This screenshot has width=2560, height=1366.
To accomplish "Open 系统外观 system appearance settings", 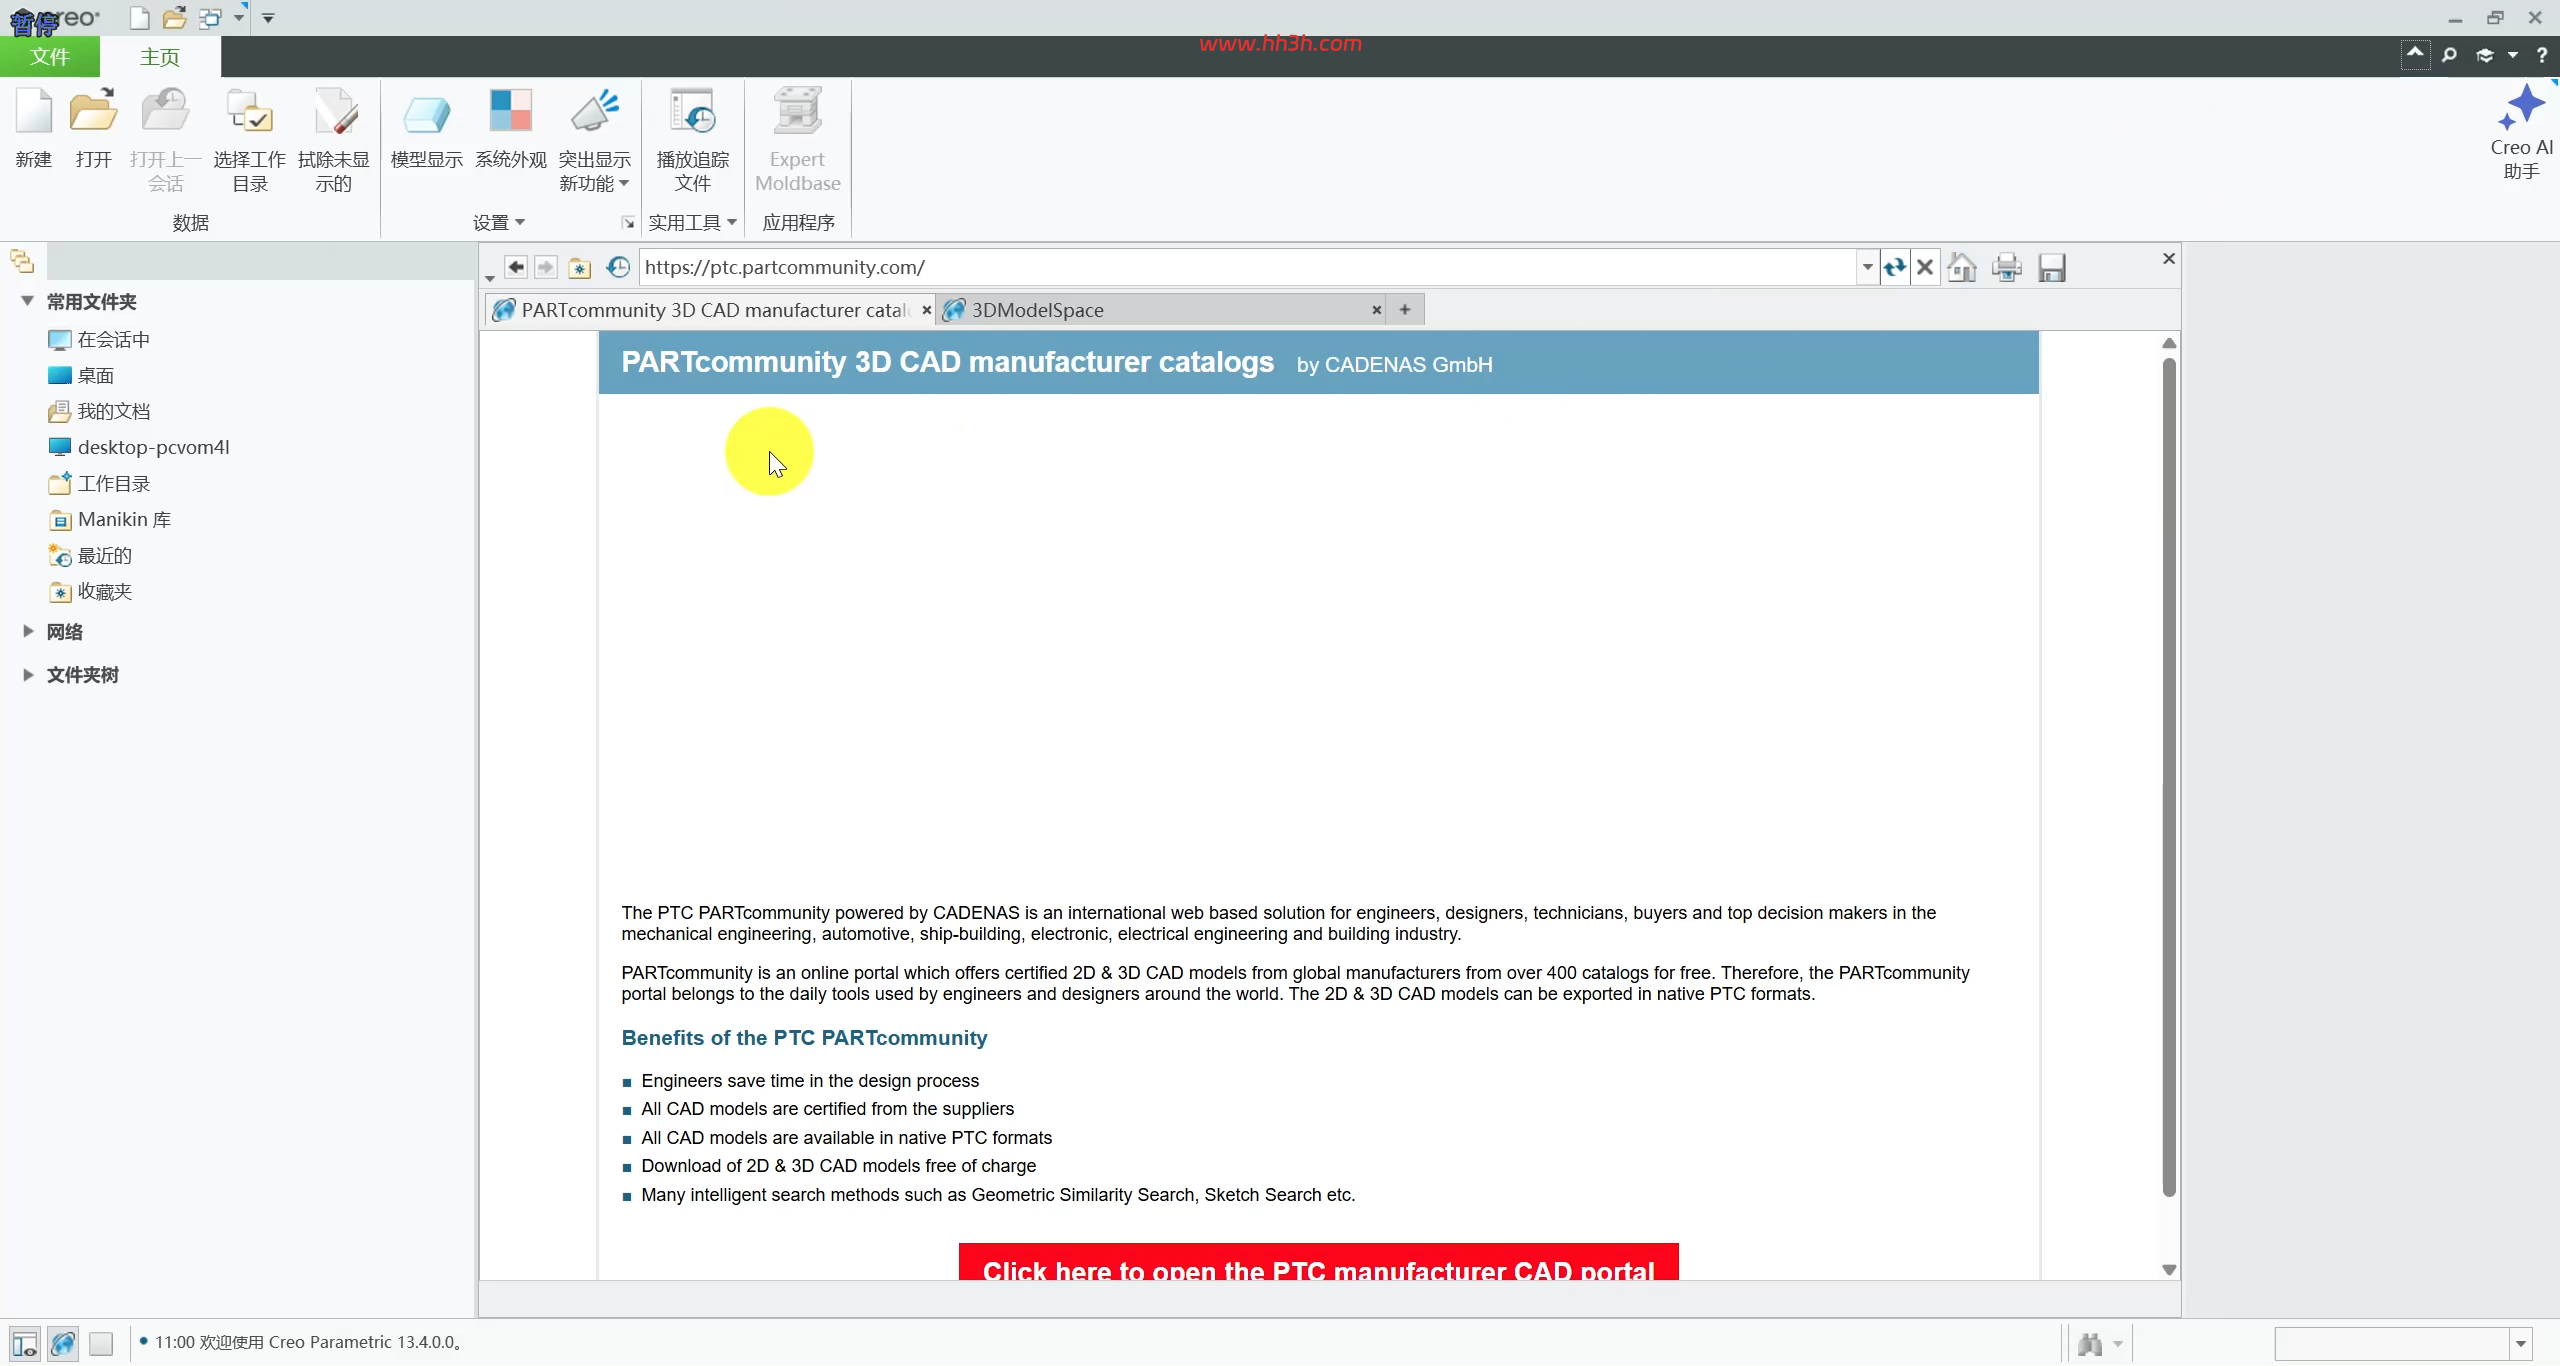I will tap(510, 128).
